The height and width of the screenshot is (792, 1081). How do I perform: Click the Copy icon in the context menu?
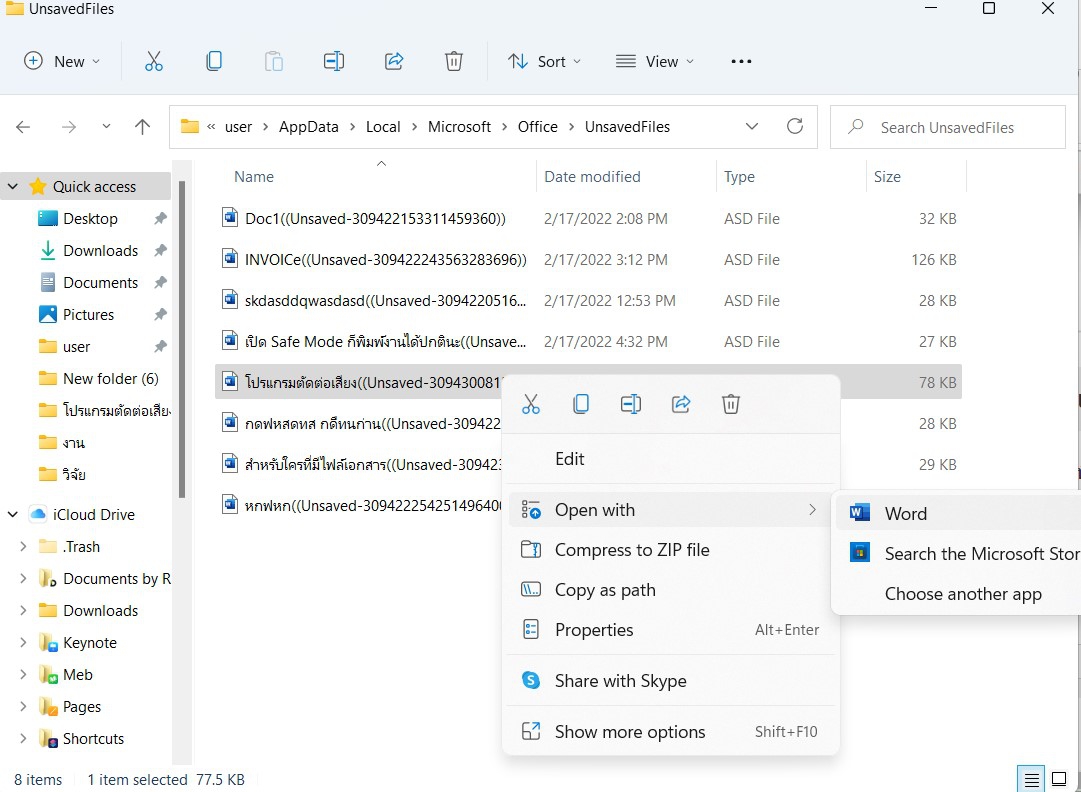[x=581, y=404]
